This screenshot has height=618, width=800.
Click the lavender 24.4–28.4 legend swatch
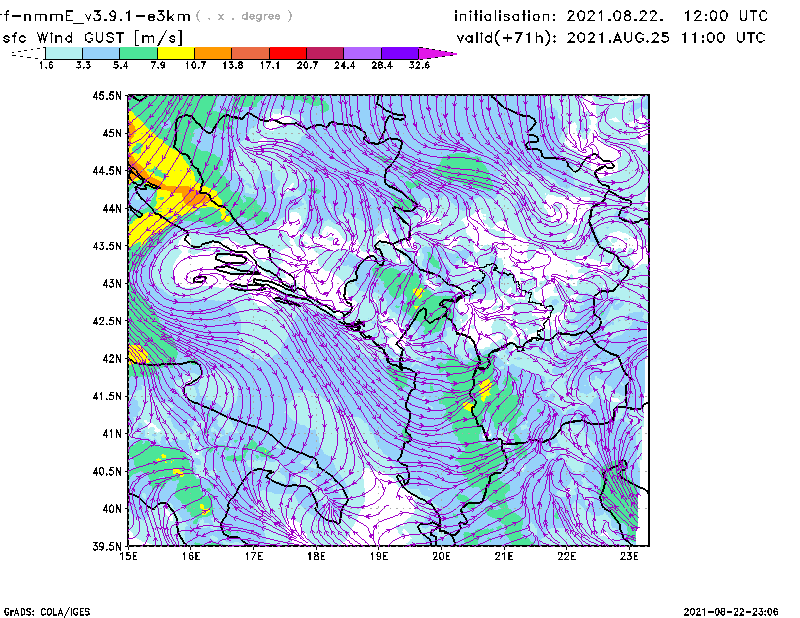[x=362, y=53]
